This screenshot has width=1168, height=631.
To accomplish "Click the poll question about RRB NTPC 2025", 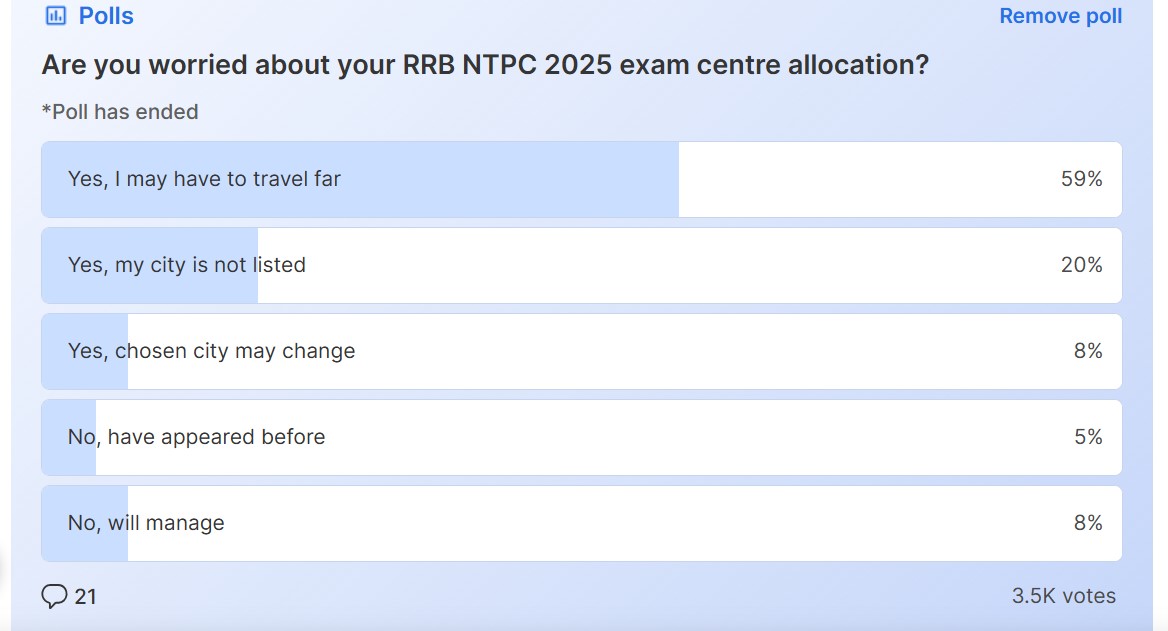I will click(484, 64).
